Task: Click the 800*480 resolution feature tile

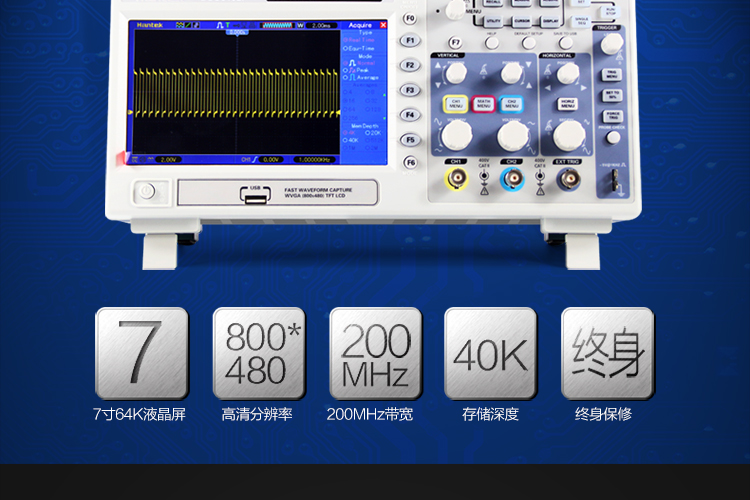Action: [x=258, y=353]
